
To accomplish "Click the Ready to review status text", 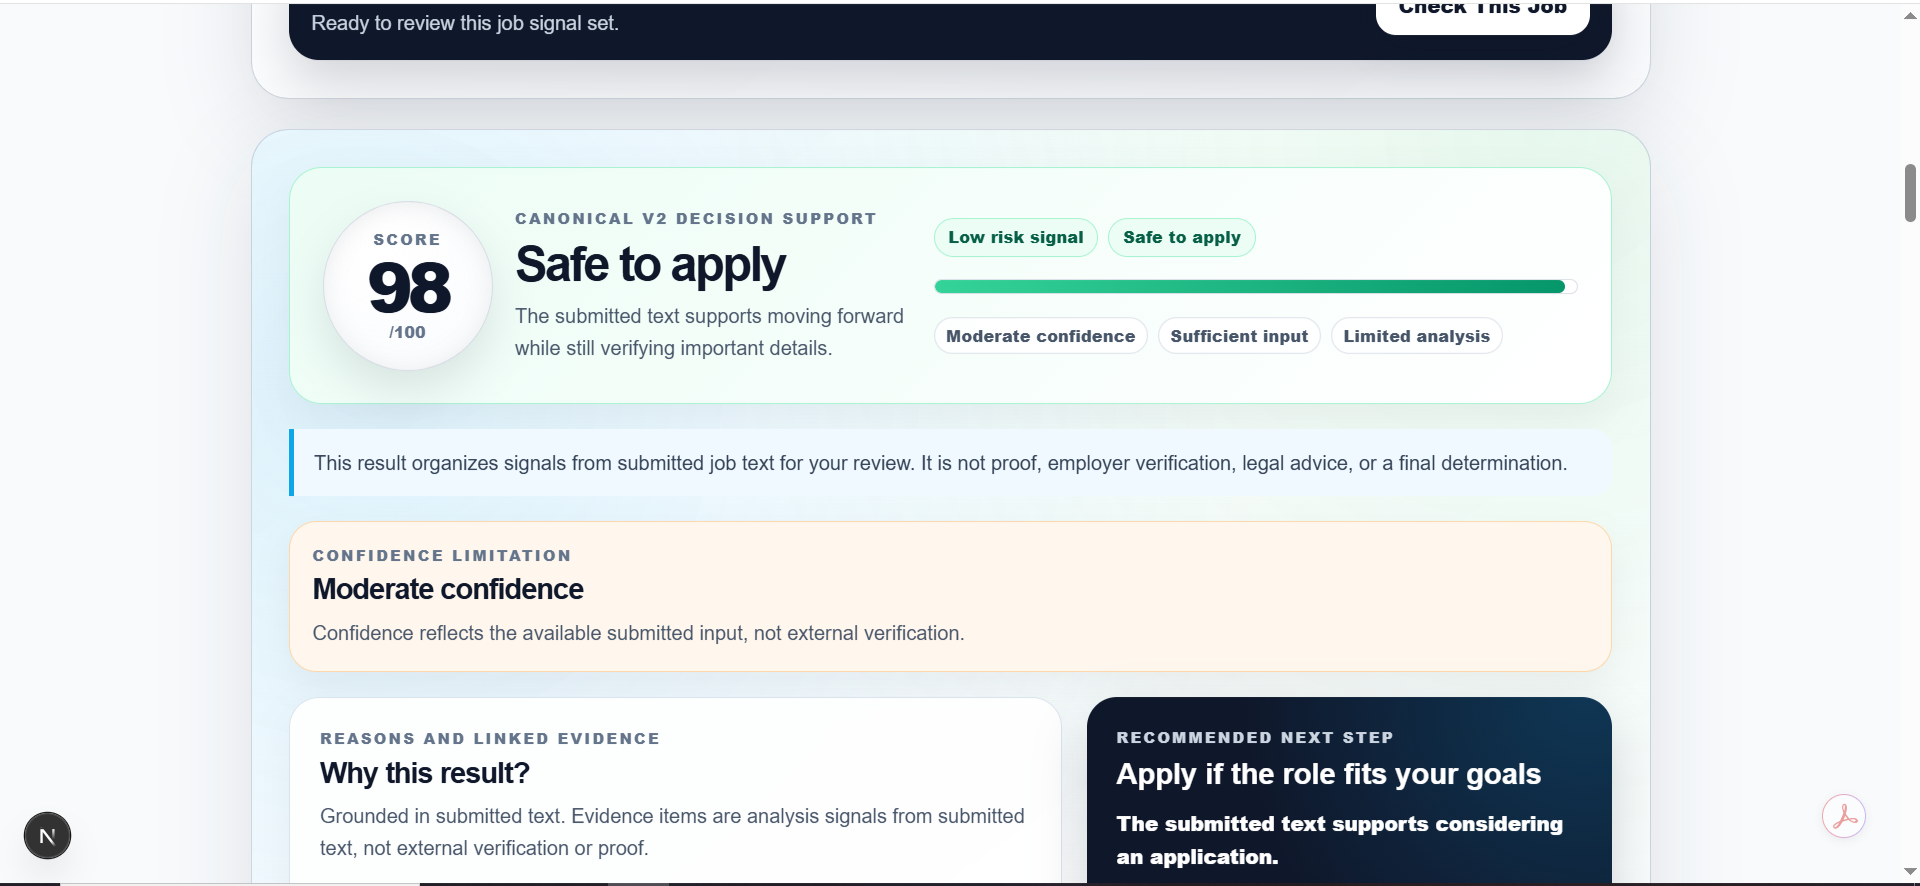I will point(465,23).
